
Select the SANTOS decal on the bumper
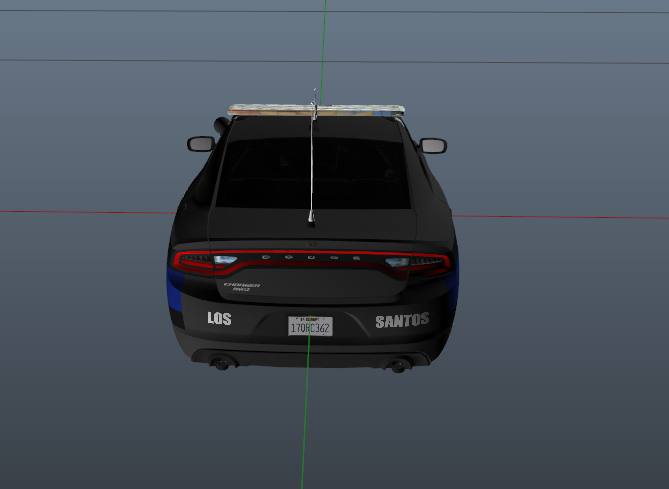pos(402,321)
